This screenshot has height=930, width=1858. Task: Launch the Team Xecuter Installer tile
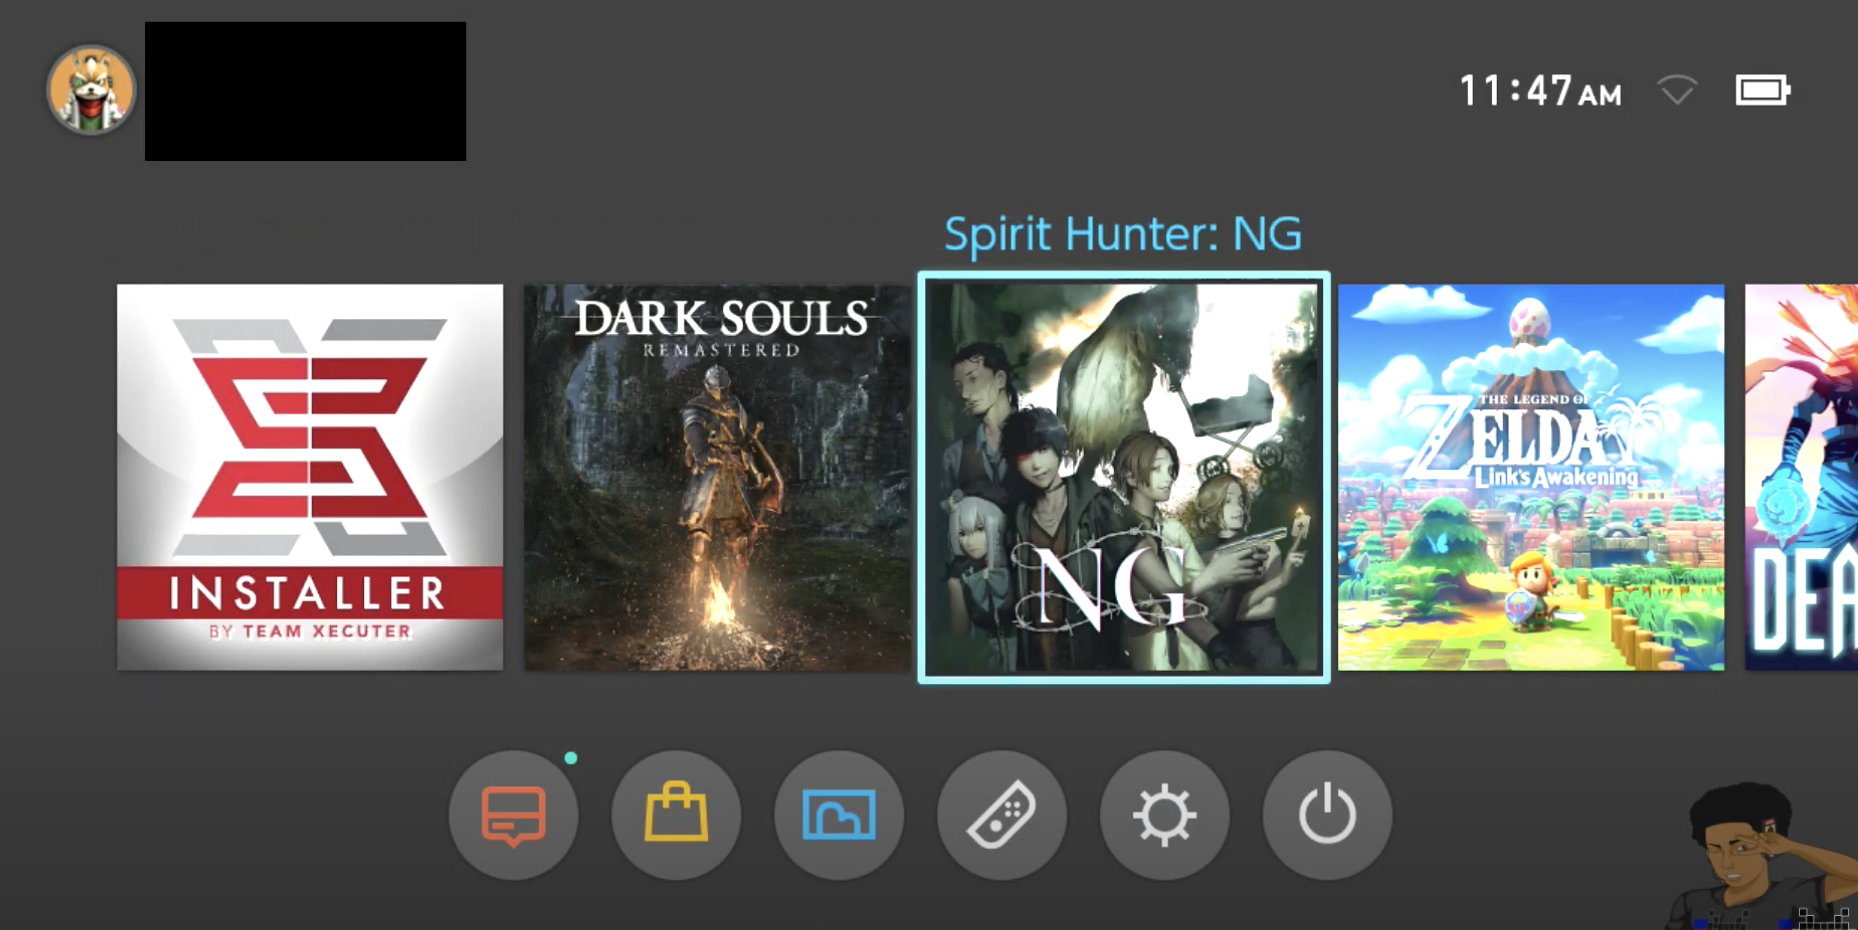[310, 477]
